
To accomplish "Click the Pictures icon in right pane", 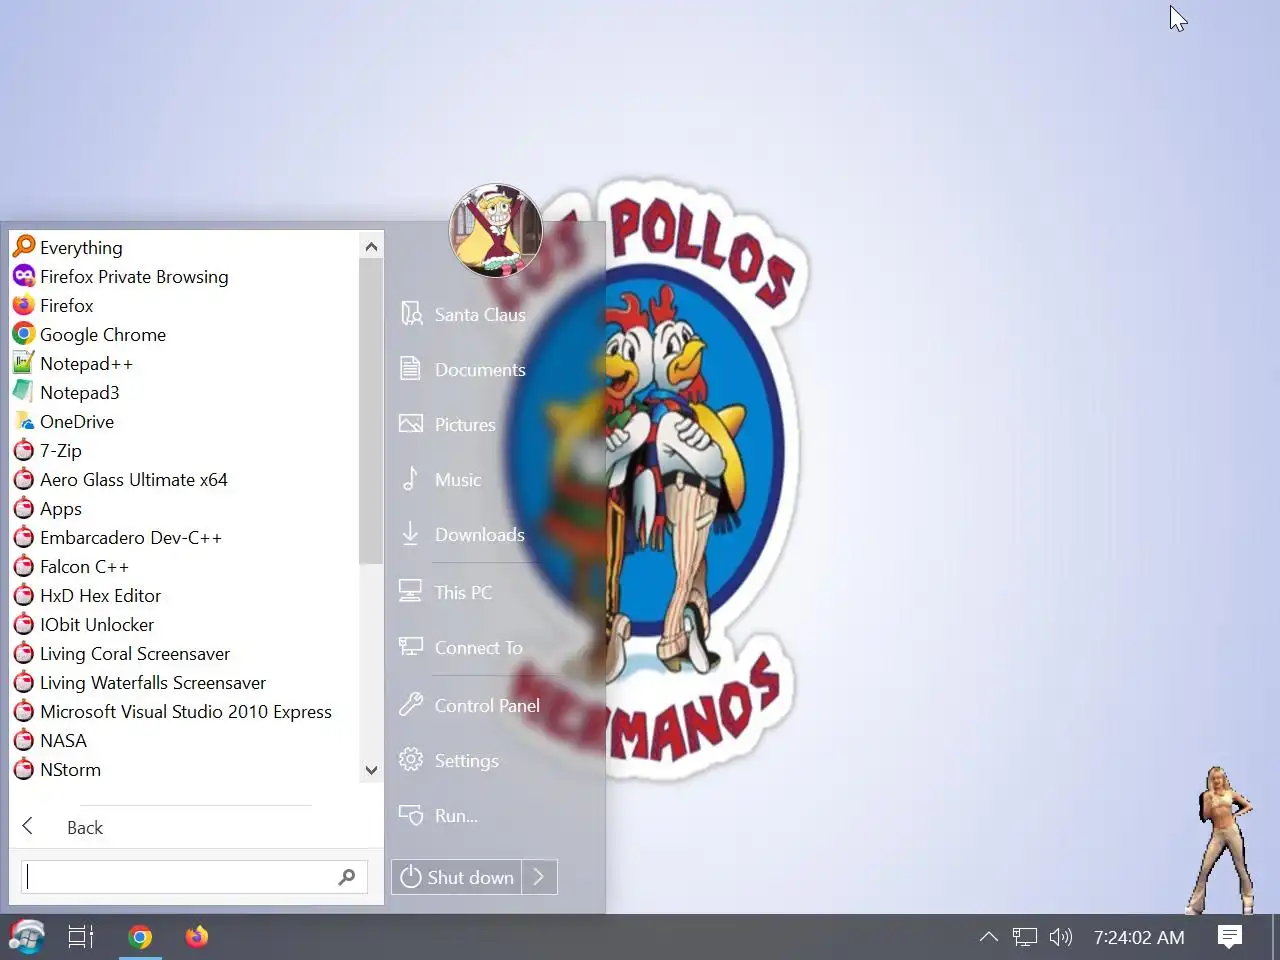I will (411, 424).
